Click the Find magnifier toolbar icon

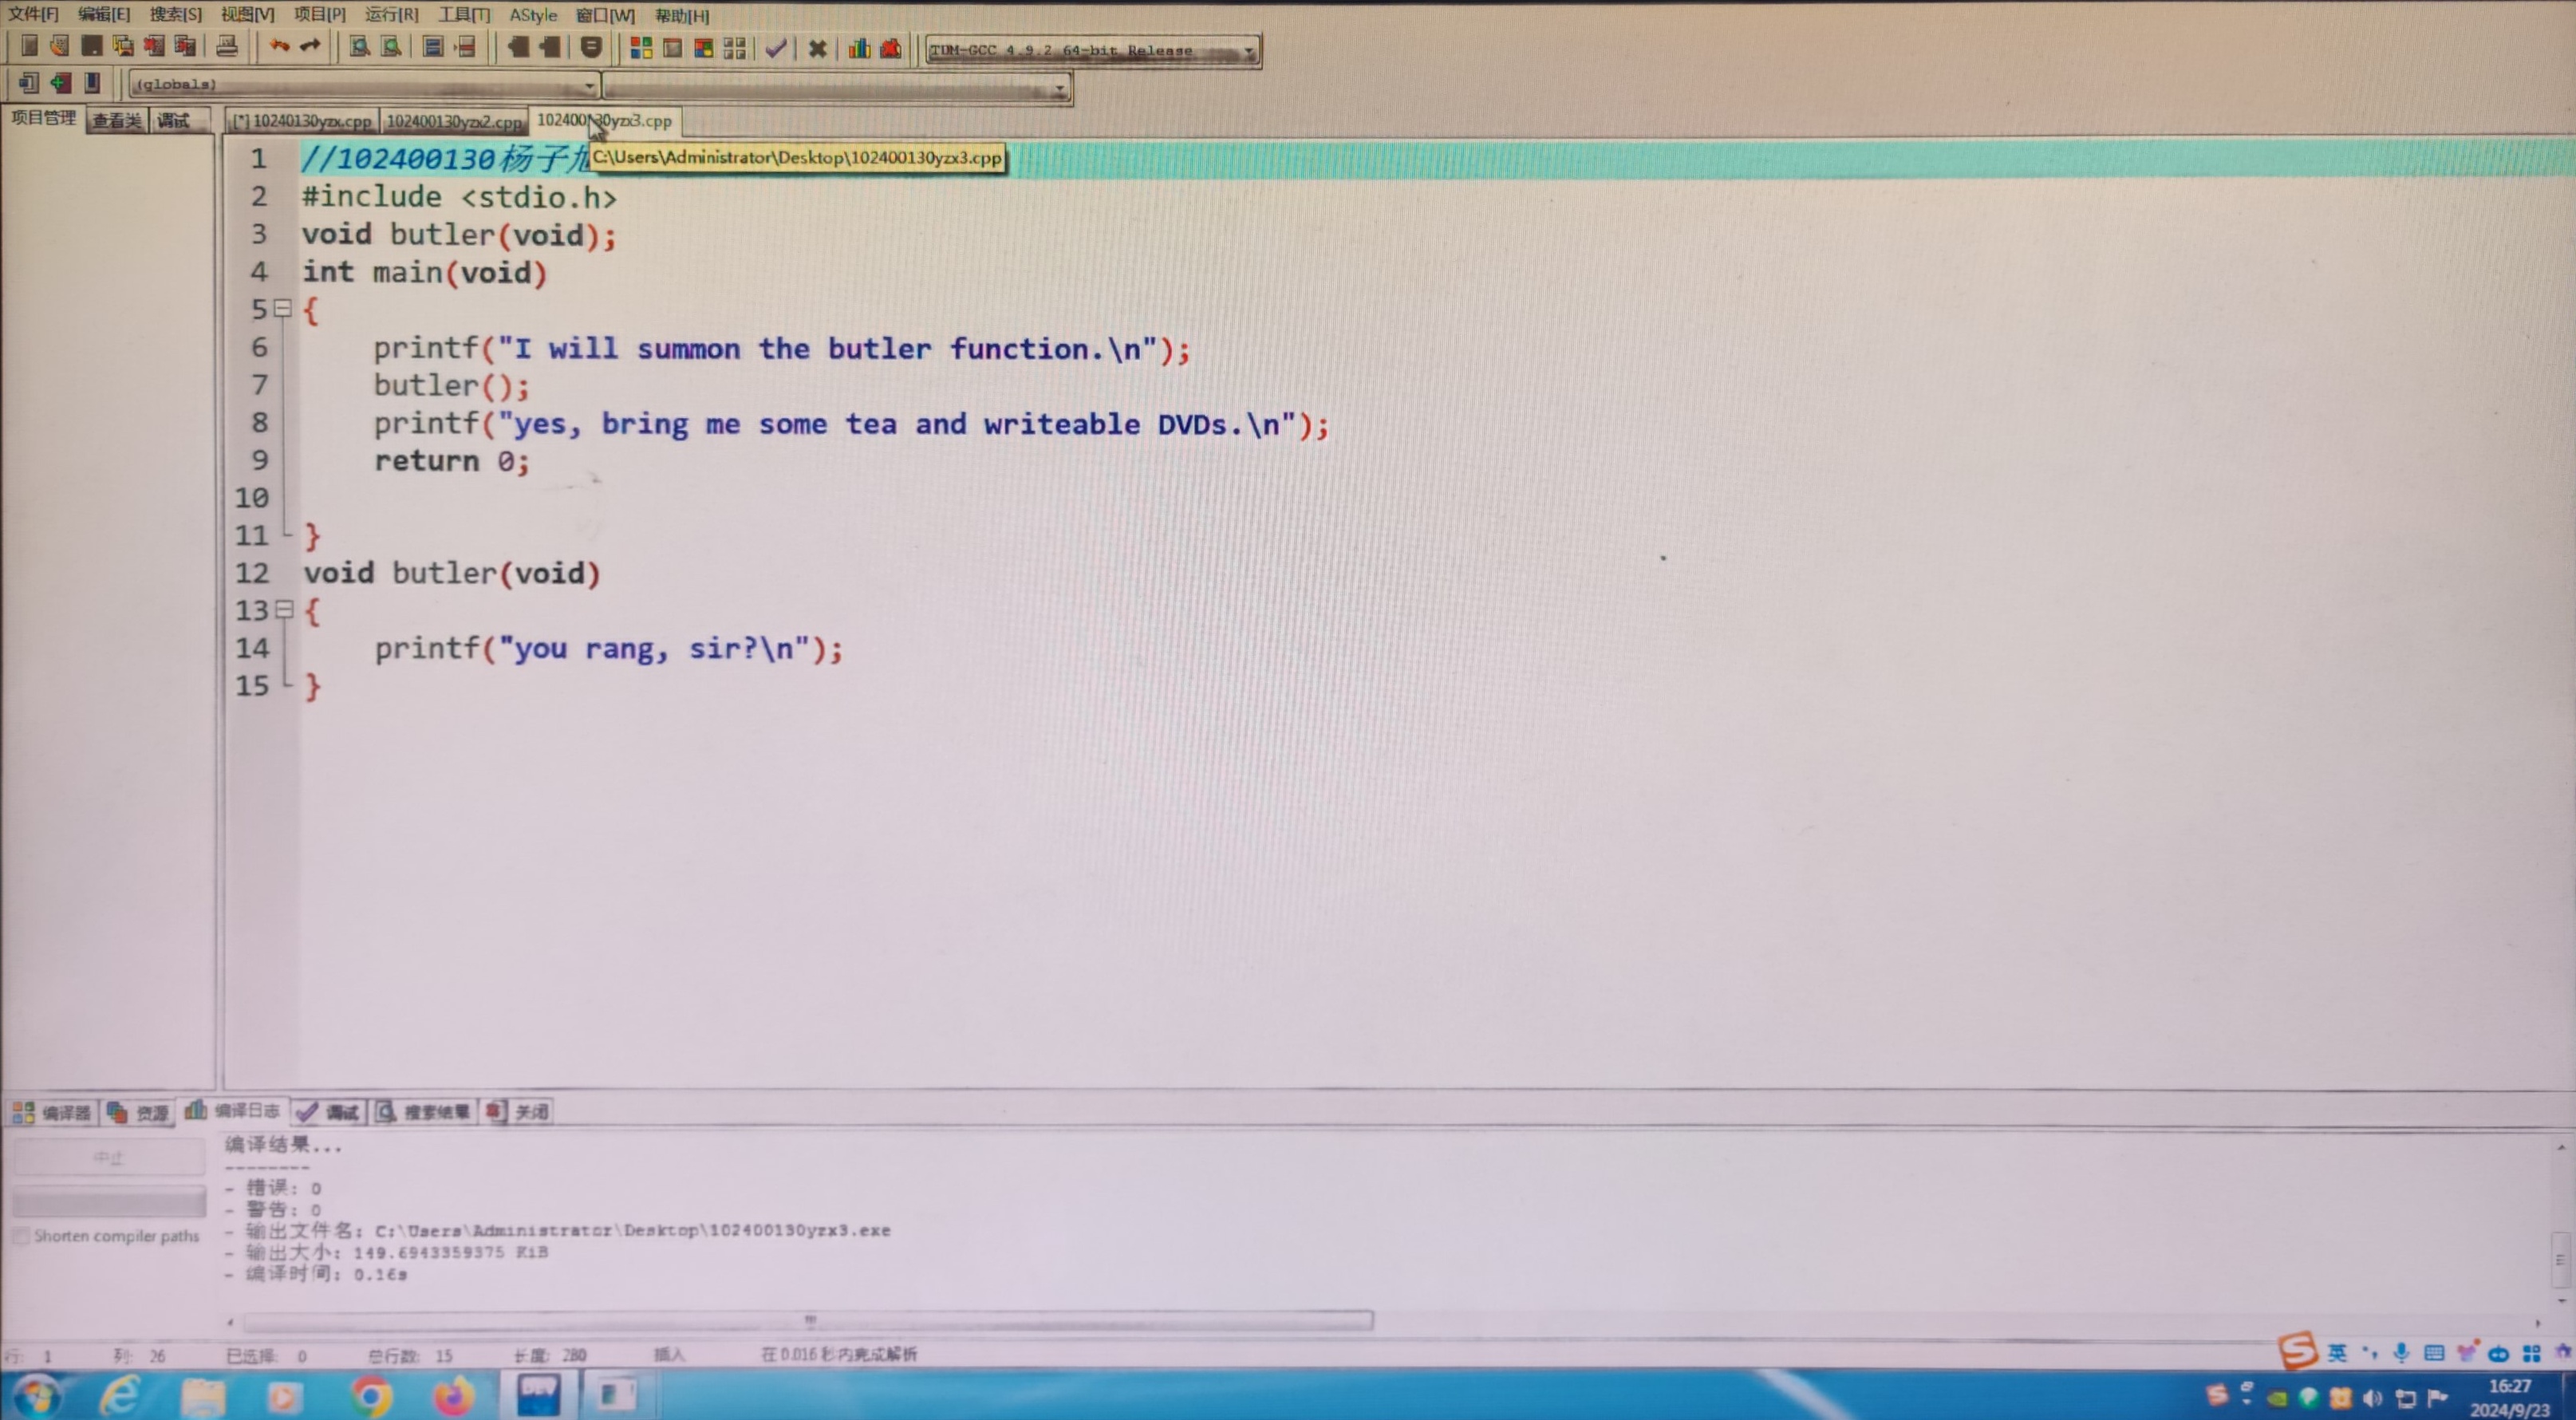coord(359,47)
